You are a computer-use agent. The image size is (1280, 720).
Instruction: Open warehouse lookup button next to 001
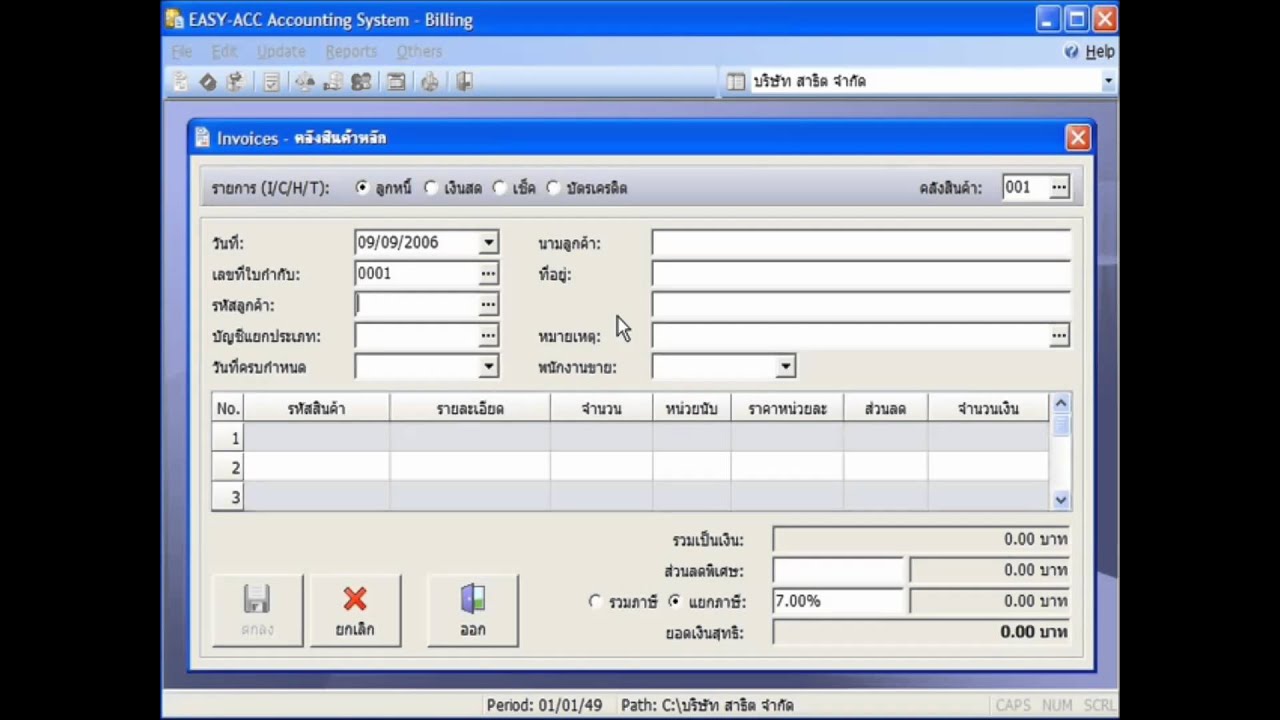[1059, 187]
